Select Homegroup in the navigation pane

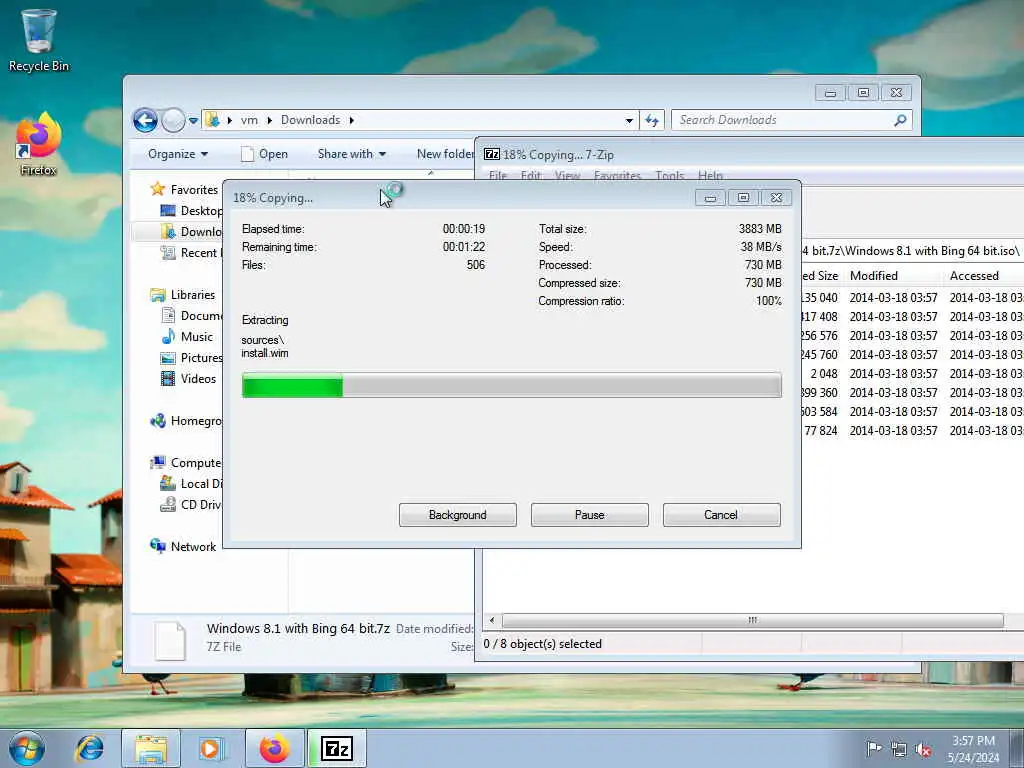coord(187,421)
